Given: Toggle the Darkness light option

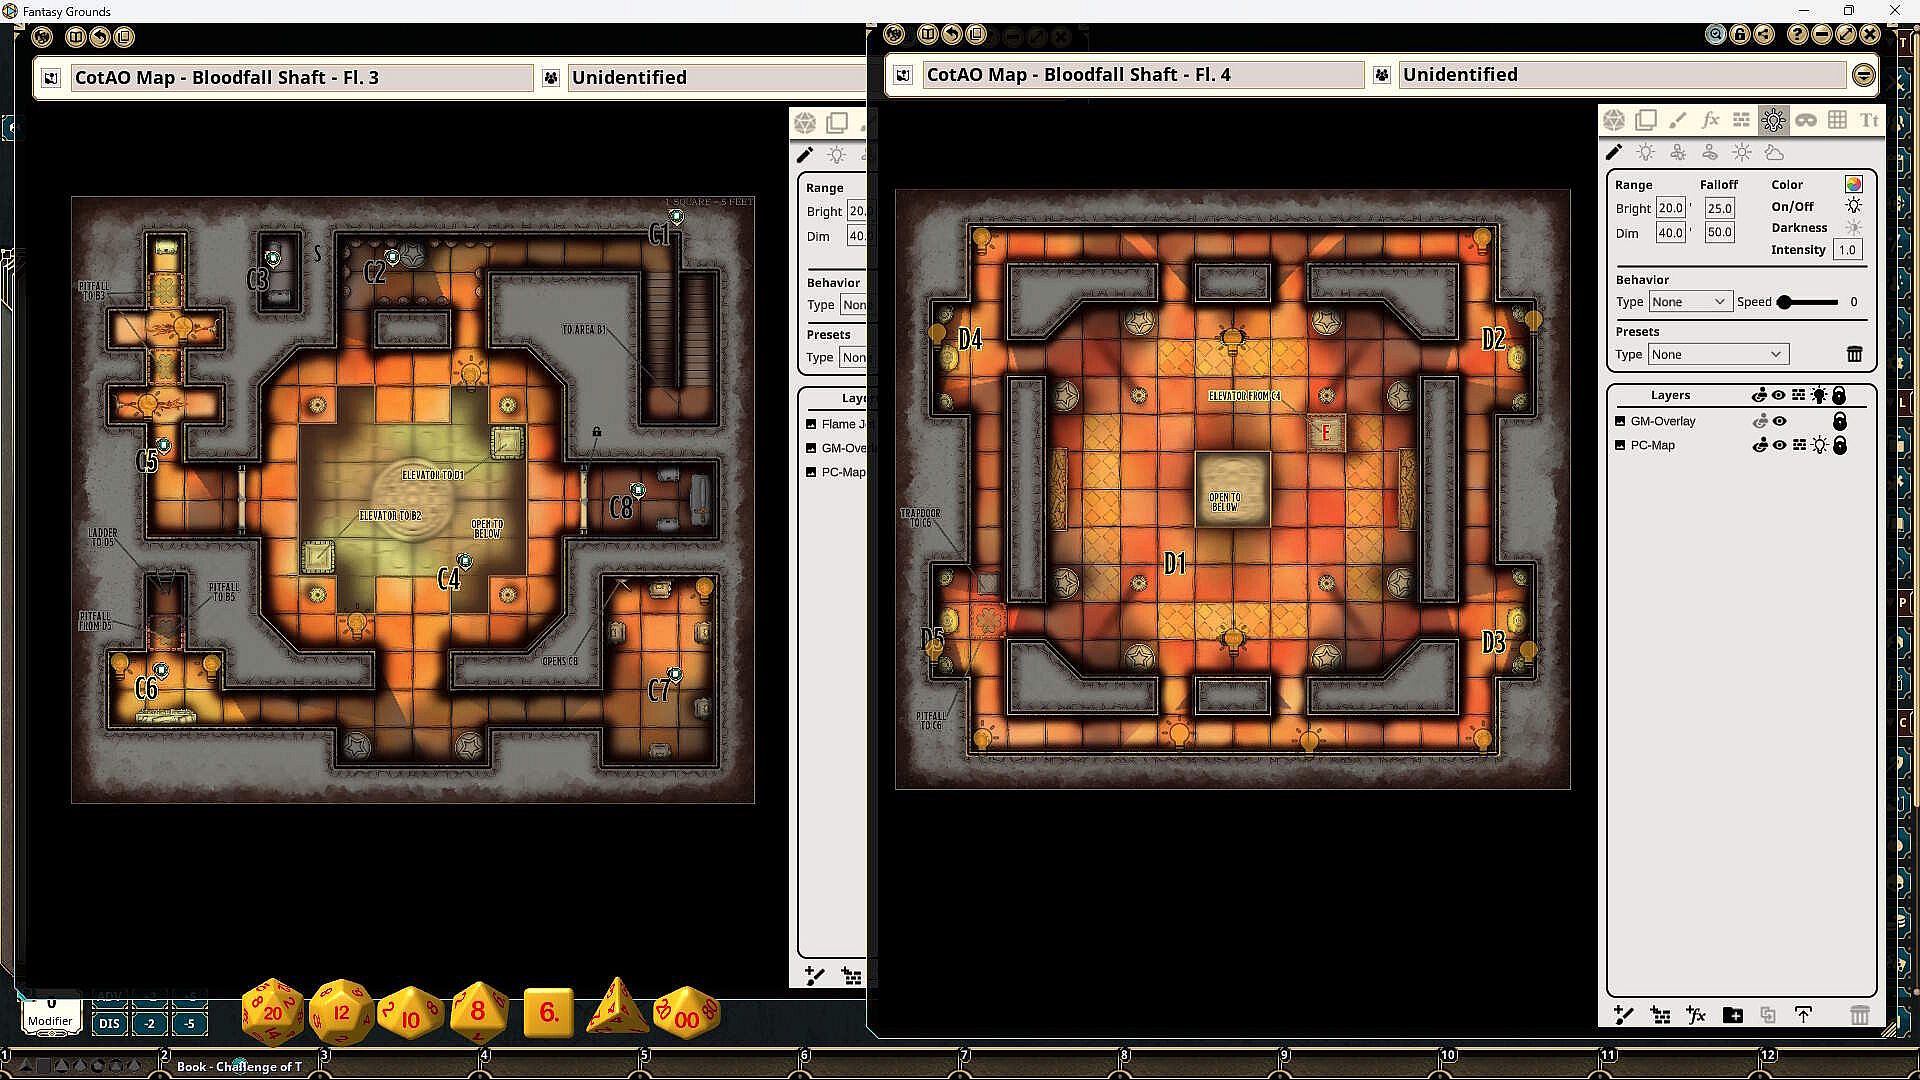Looking at the screenshot, I should tap(1854, 228).
